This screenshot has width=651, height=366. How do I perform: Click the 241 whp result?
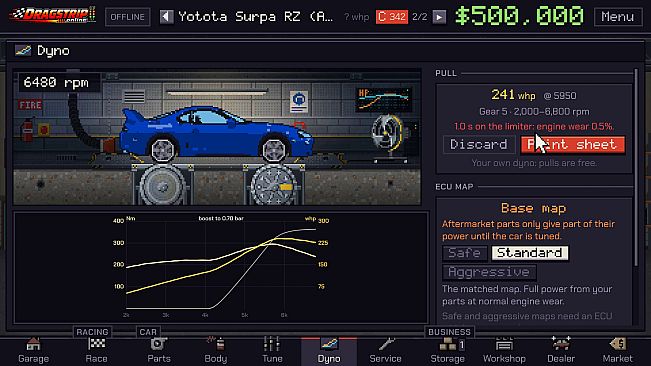513,95
